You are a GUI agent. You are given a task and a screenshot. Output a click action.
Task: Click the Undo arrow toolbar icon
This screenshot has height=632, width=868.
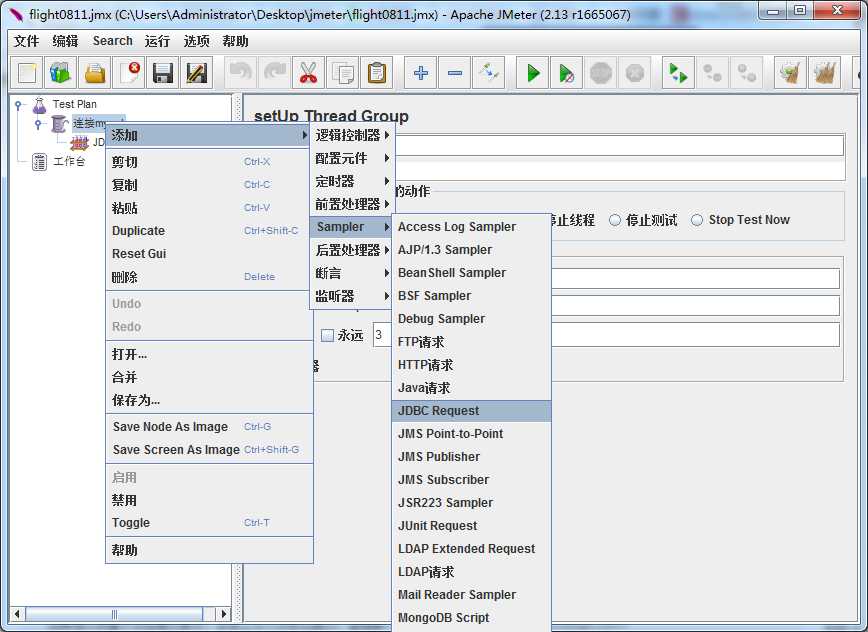coord(241,73)
